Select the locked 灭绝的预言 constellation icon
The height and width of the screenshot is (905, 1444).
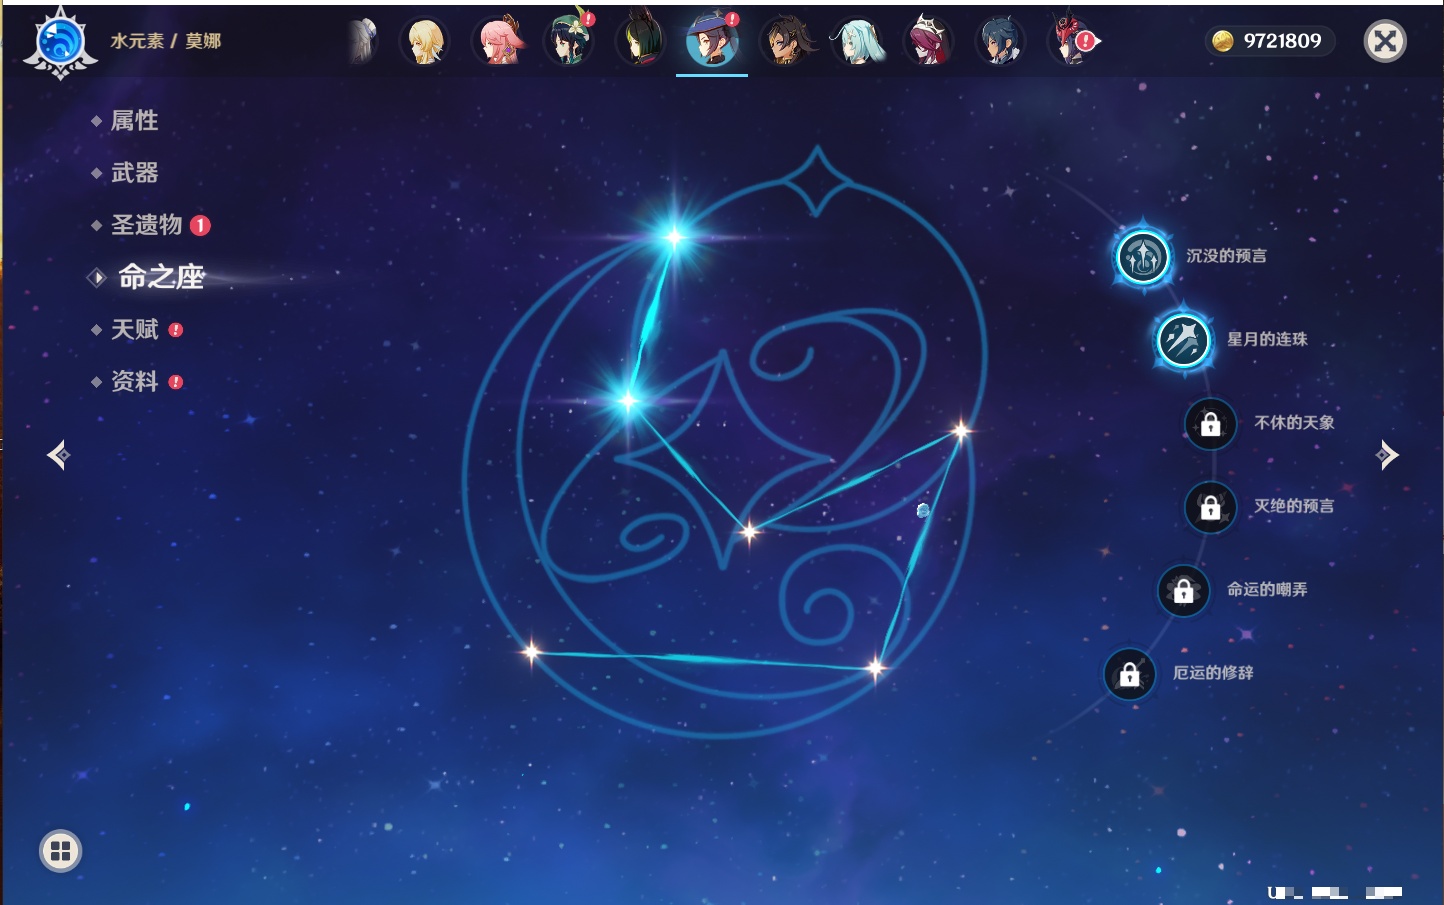point(1210,507)
